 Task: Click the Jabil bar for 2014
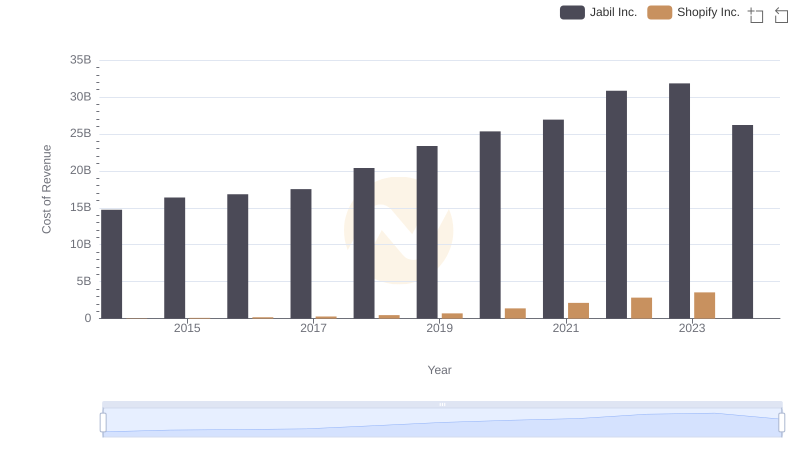point(112,264)
